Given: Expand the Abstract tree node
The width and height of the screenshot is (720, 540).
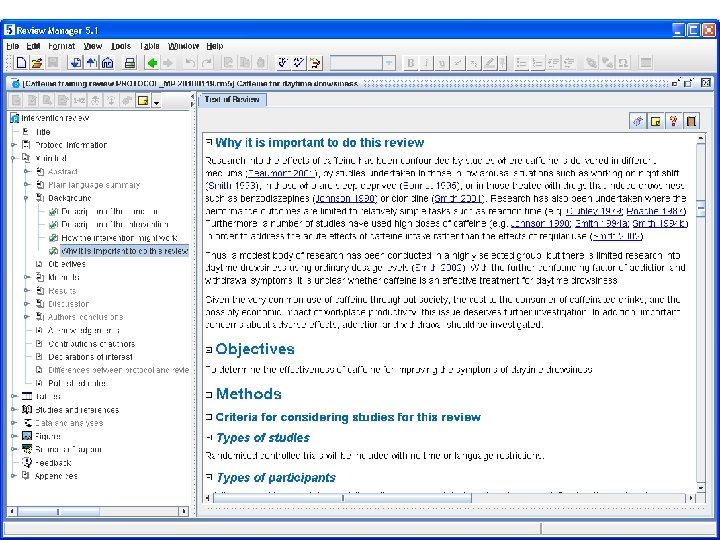Looking at the screenshot, I should pos(27,172).
